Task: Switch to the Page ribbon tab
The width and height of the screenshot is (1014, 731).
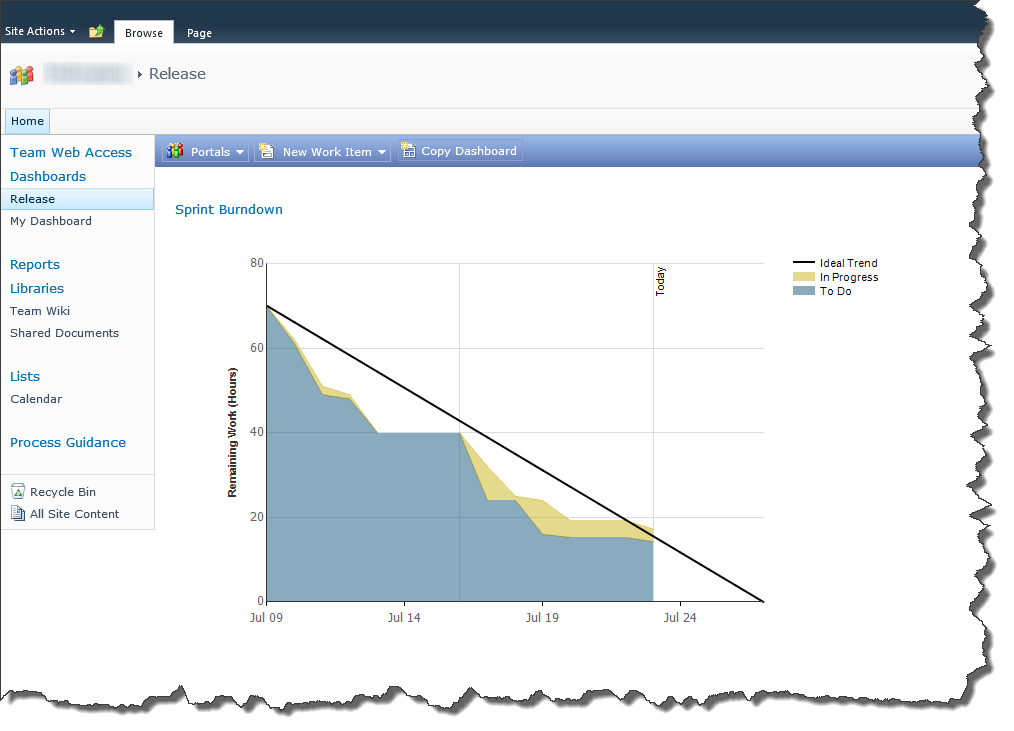Action: tap(199, 33)
